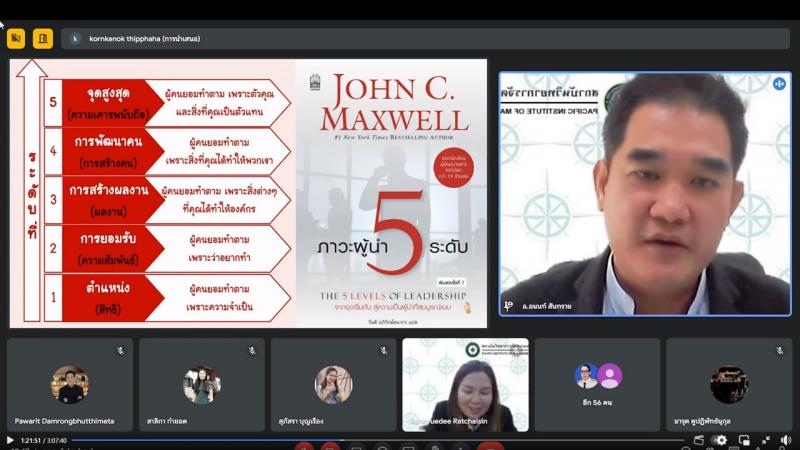The width and height of the screenshot is (800, 450).
Task: Click speaker name อ.อนันท์ สันทราย
Action: [x=546, y=306]
